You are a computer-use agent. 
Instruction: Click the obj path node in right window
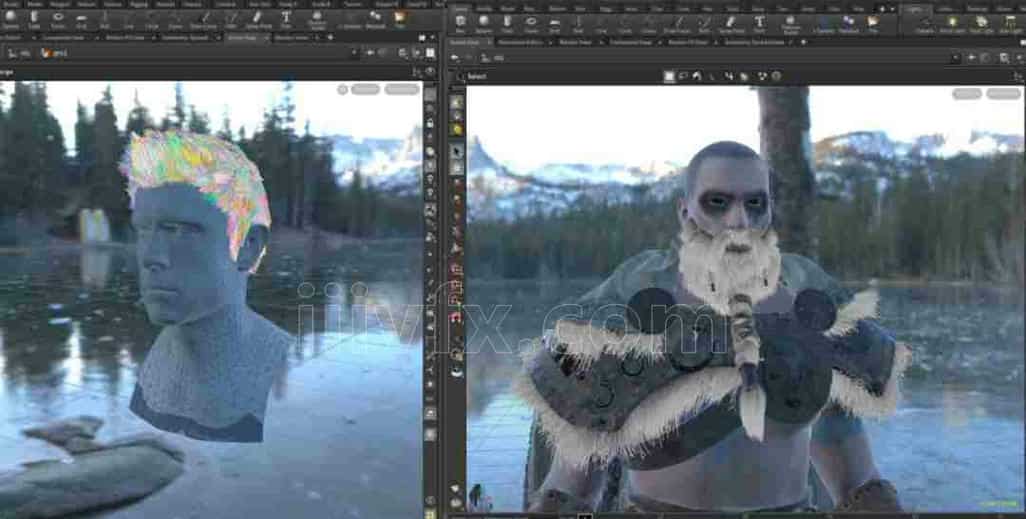[491, 58]
